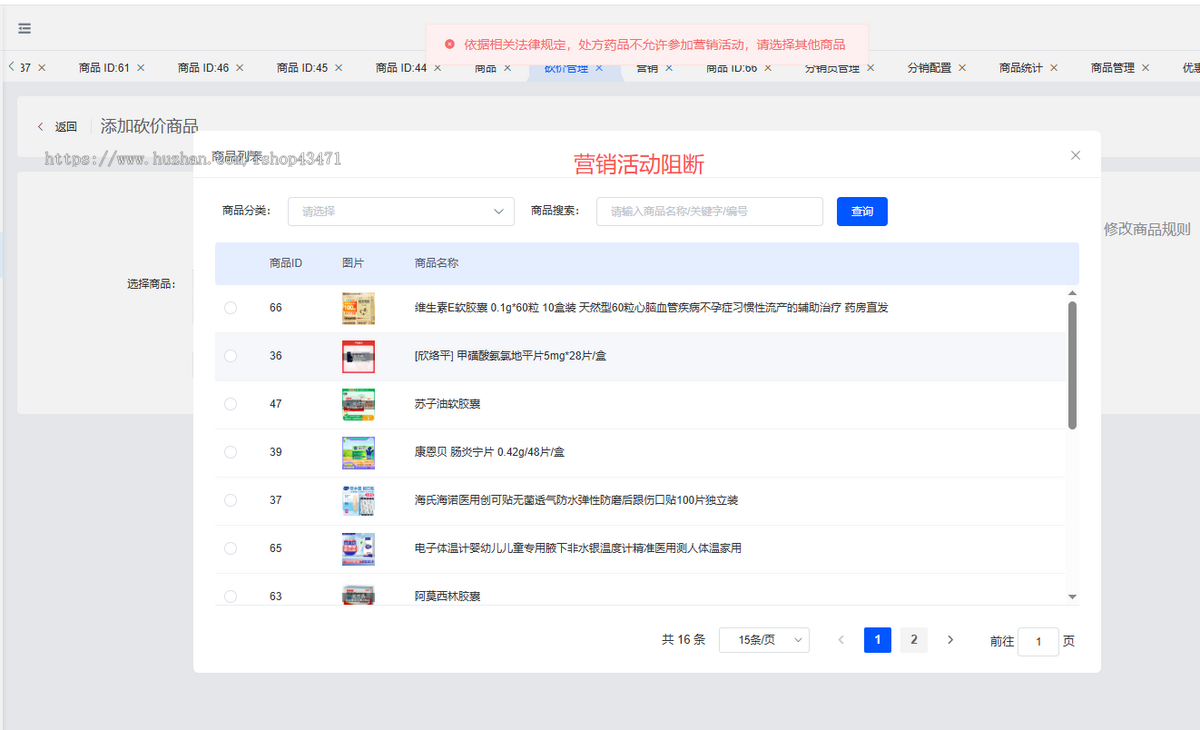Close the 商品管理 tab
The height and width of the screenshot is (730, 1200).
(1146, 68)
